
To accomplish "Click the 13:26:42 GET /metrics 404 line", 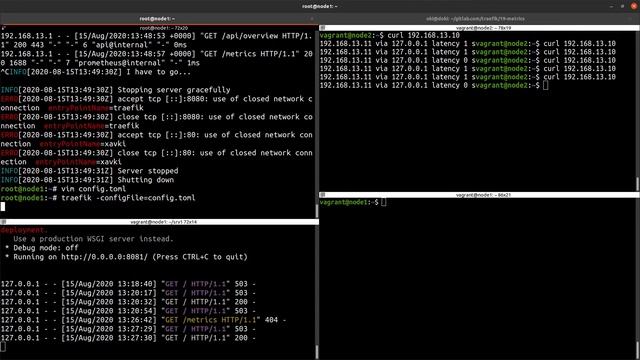I will pyautogui.click(x=143, y=320).
